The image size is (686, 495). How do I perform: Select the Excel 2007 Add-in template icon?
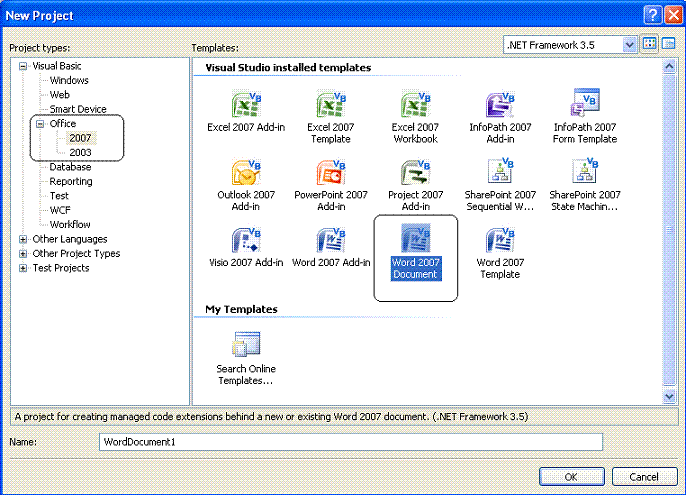[x=246, y=104]
